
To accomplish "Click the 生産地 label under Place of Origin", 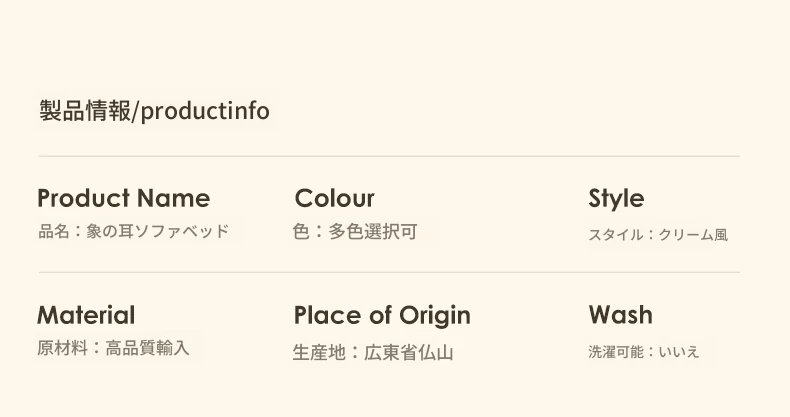I will point(317,352).
